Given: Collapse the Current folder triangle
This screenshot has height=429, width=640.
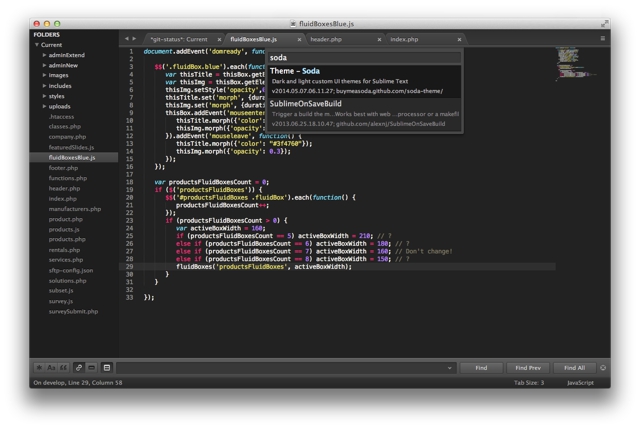Looking at the screenshot, I should (x=37, y=45).
